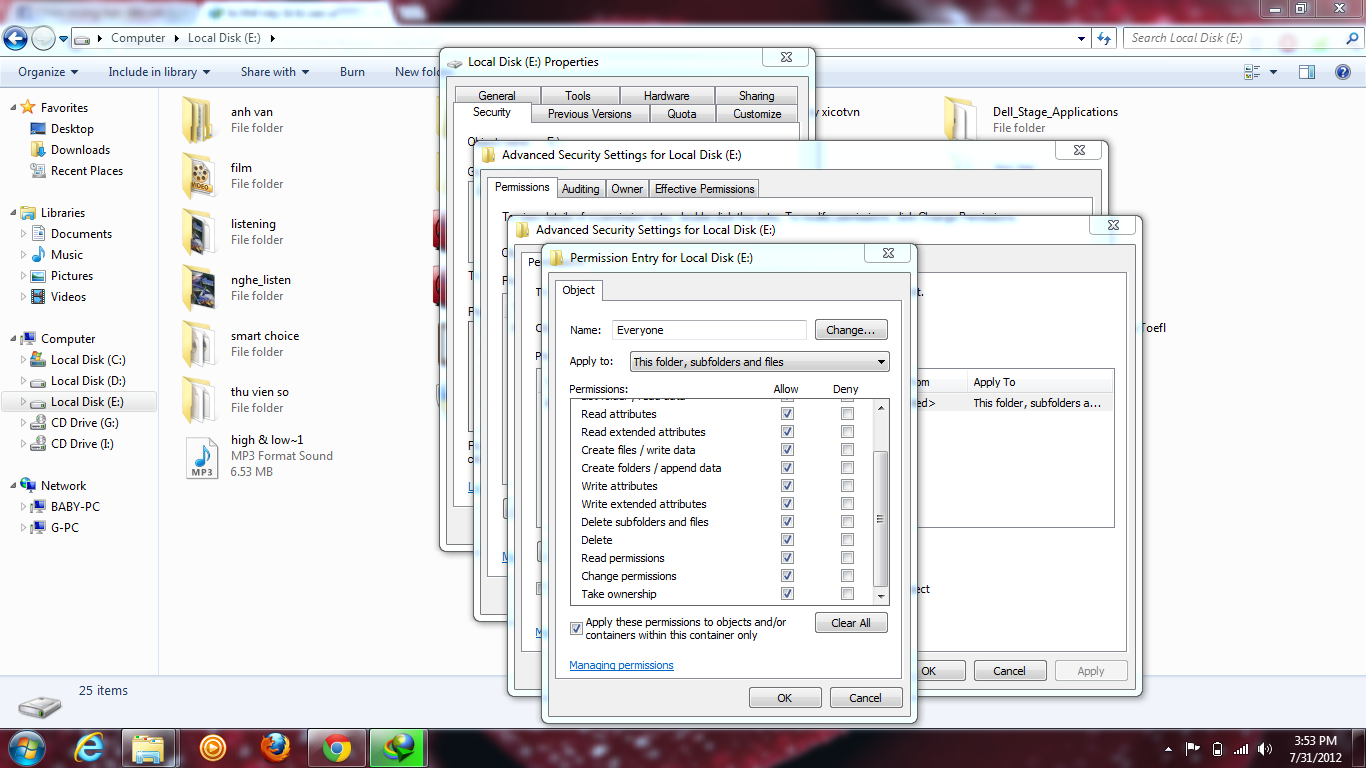Toggle the preview pane icon
The height and width of the screenshot is (768, 1366).
[x=1307, y=72]
